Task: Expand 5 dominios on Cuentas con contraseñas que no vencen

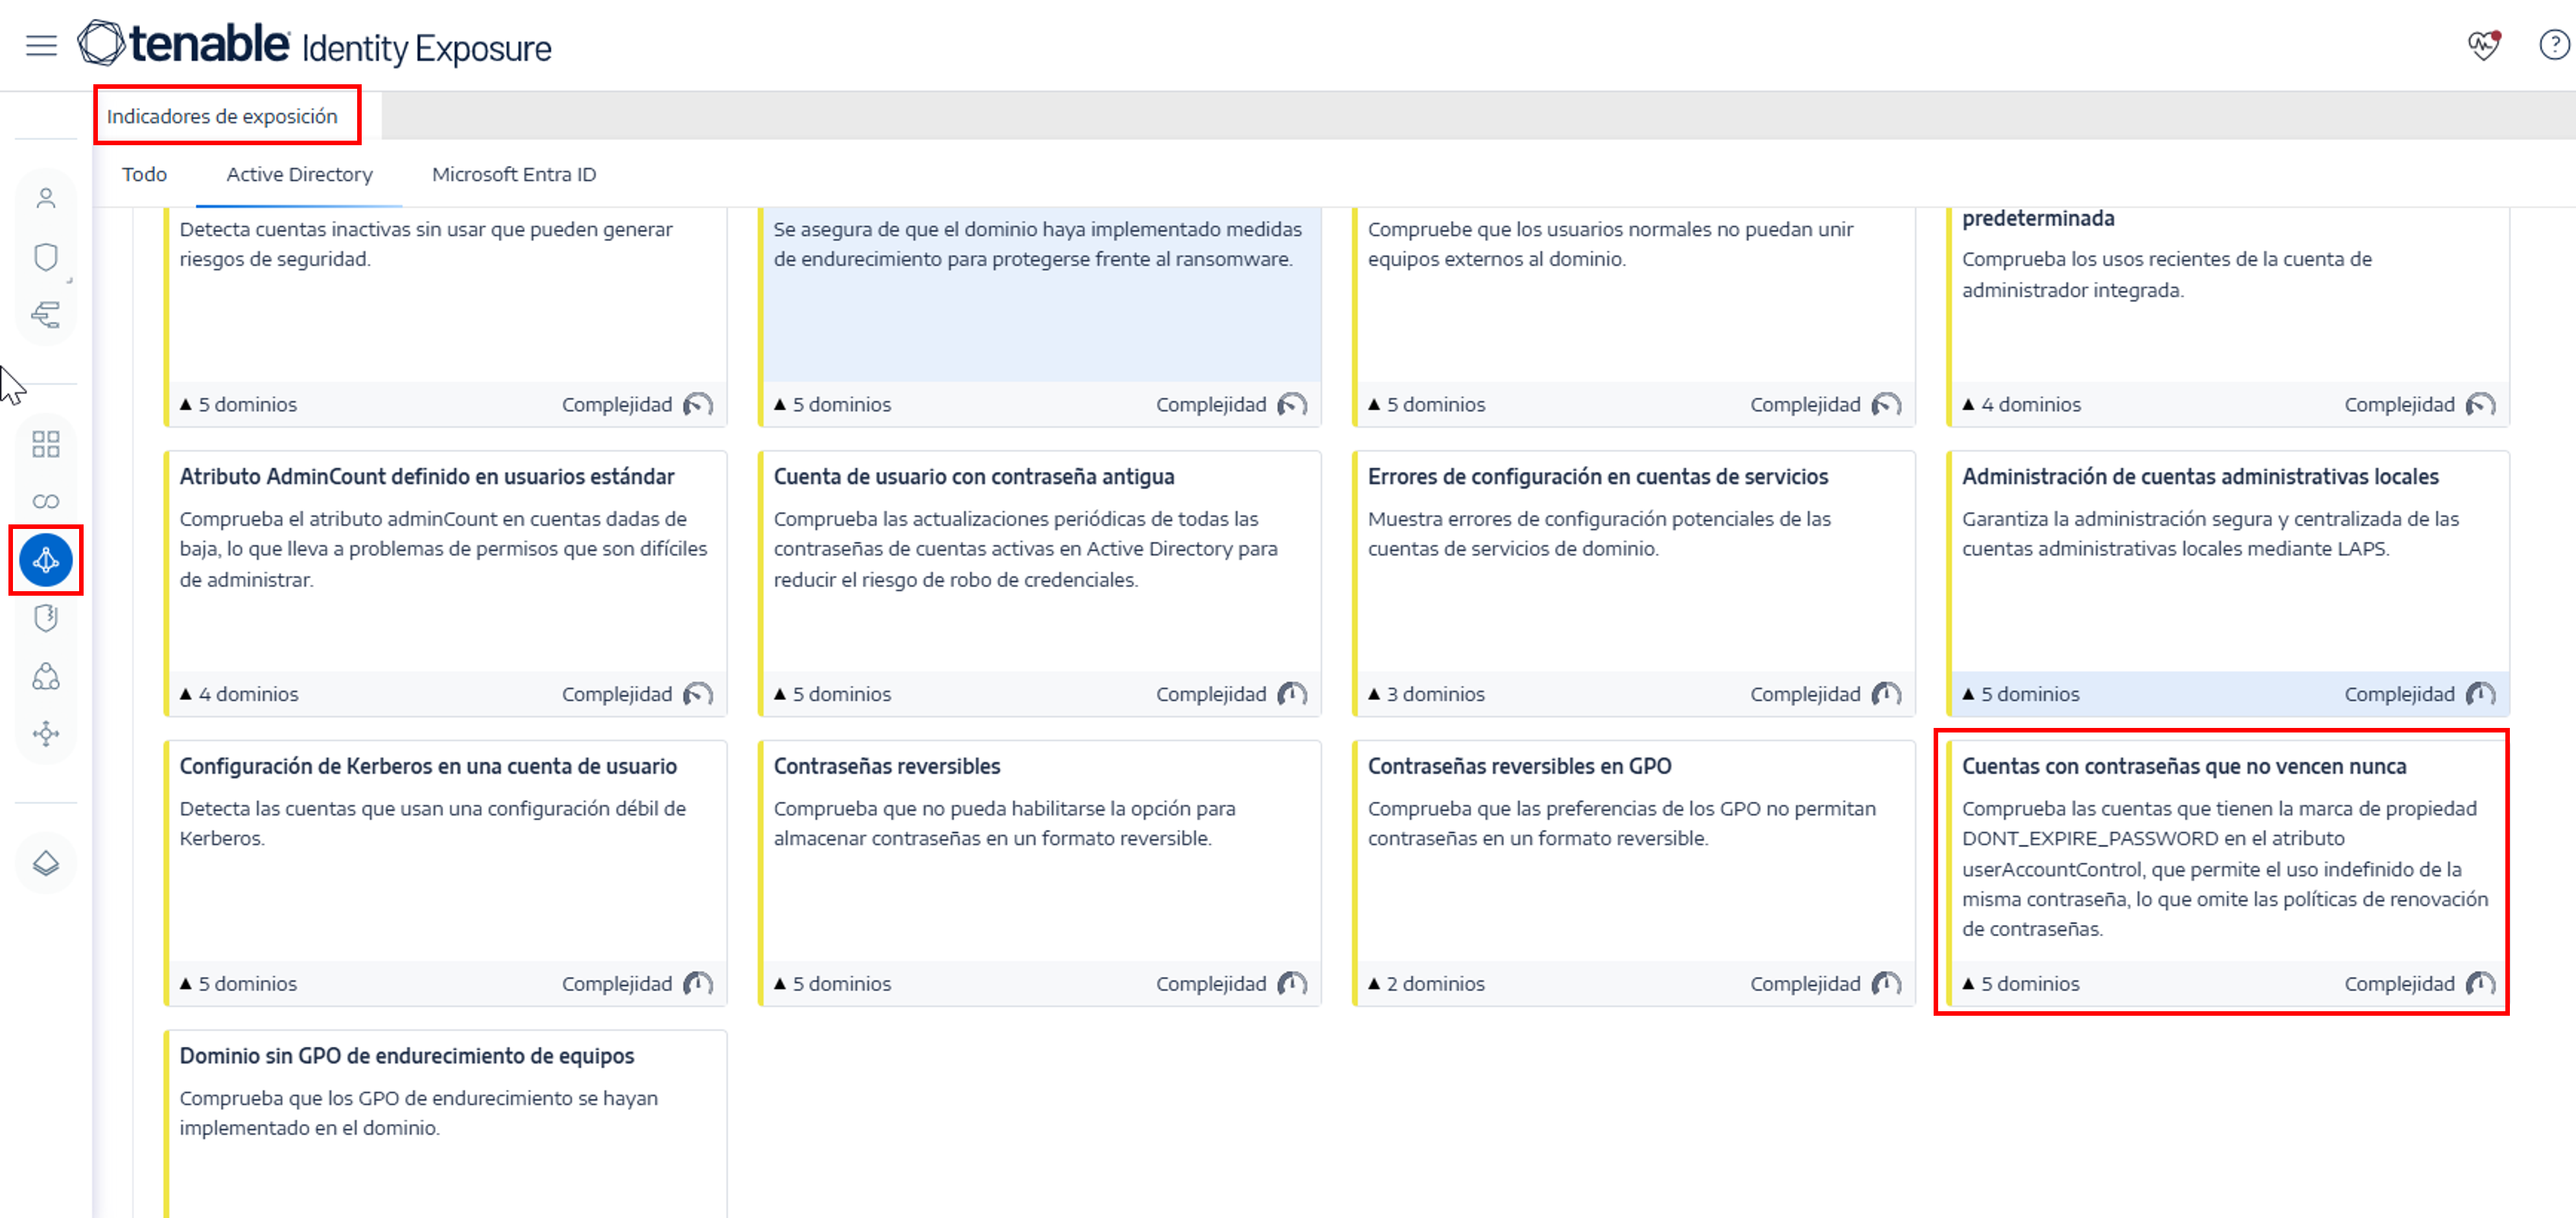Action: pos(2020,983)
